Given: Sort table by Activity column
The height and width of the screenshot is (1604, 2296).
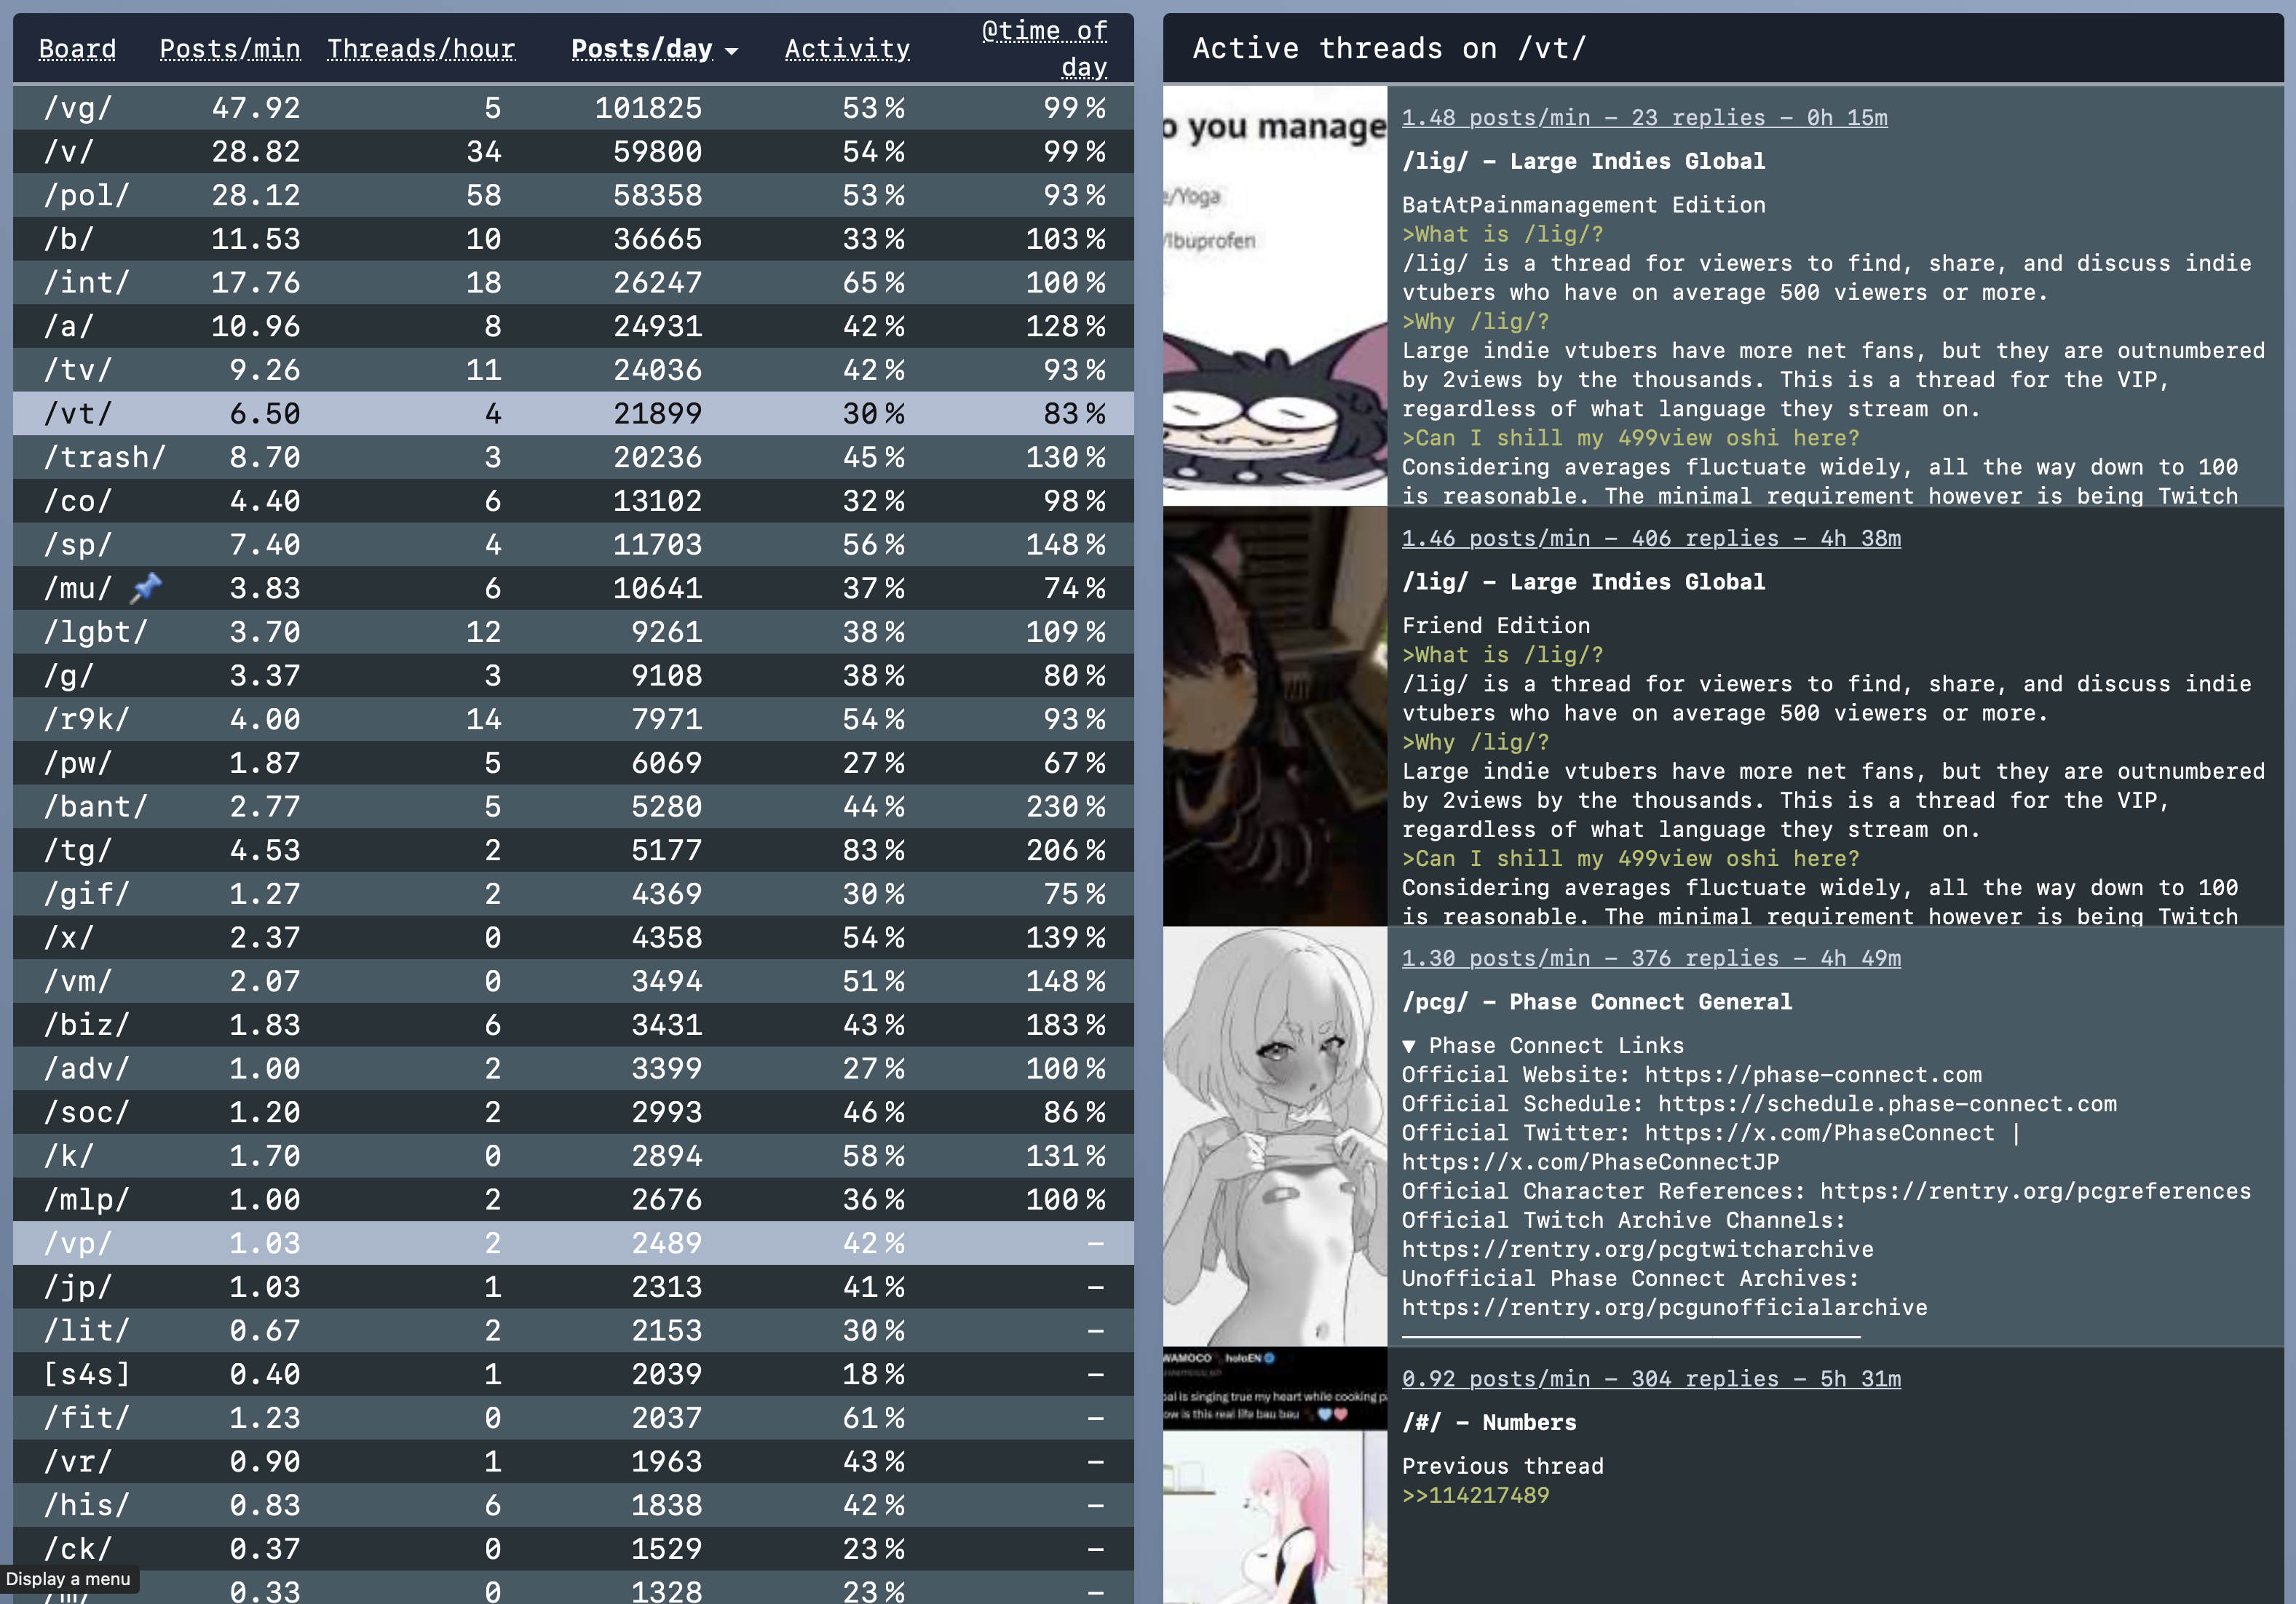Looking at the screenshot, I should coord(847,49).
